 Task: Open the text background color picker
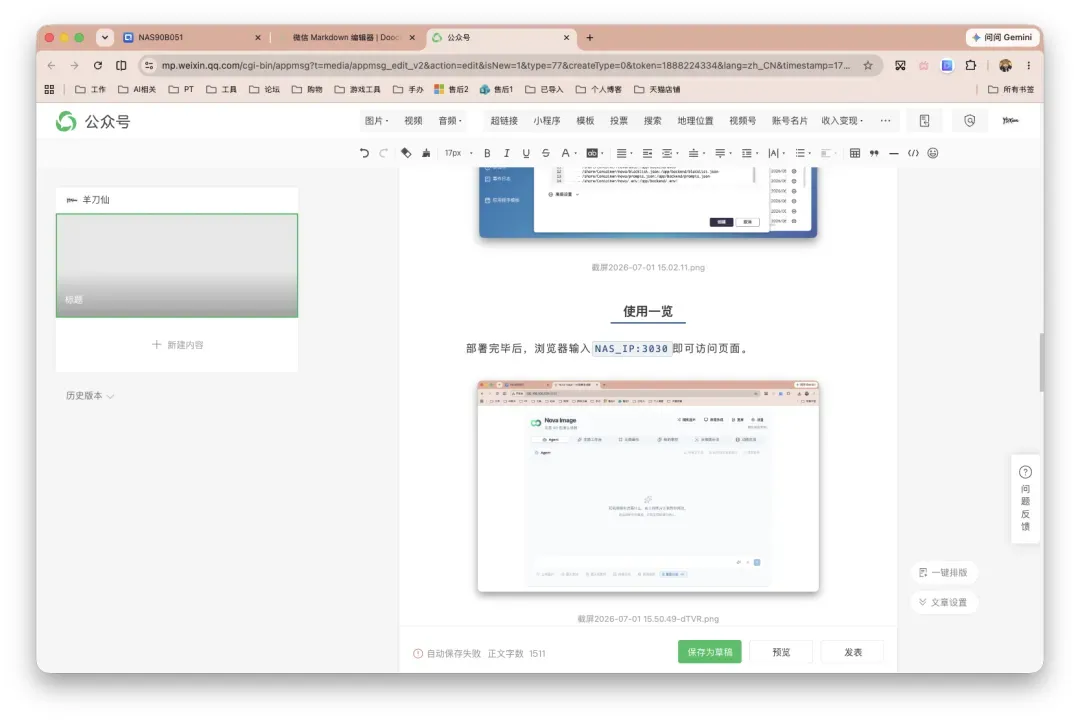point(594,154)
